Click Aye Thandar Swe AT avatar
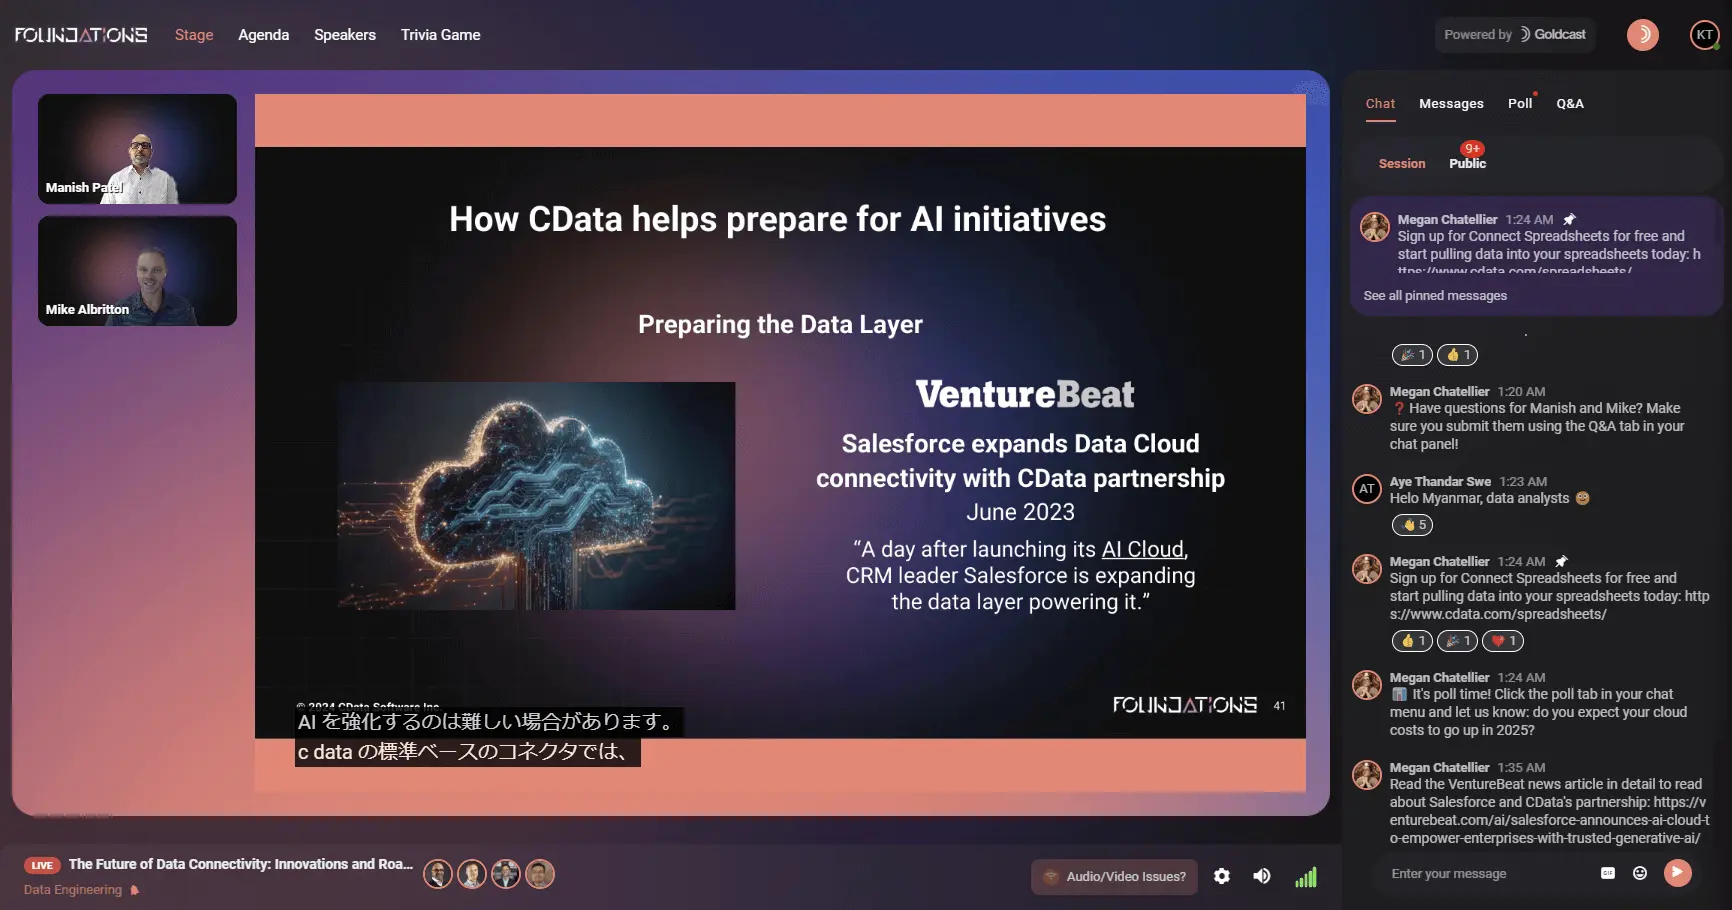The image size is (1732, 910). [1367, 489]
